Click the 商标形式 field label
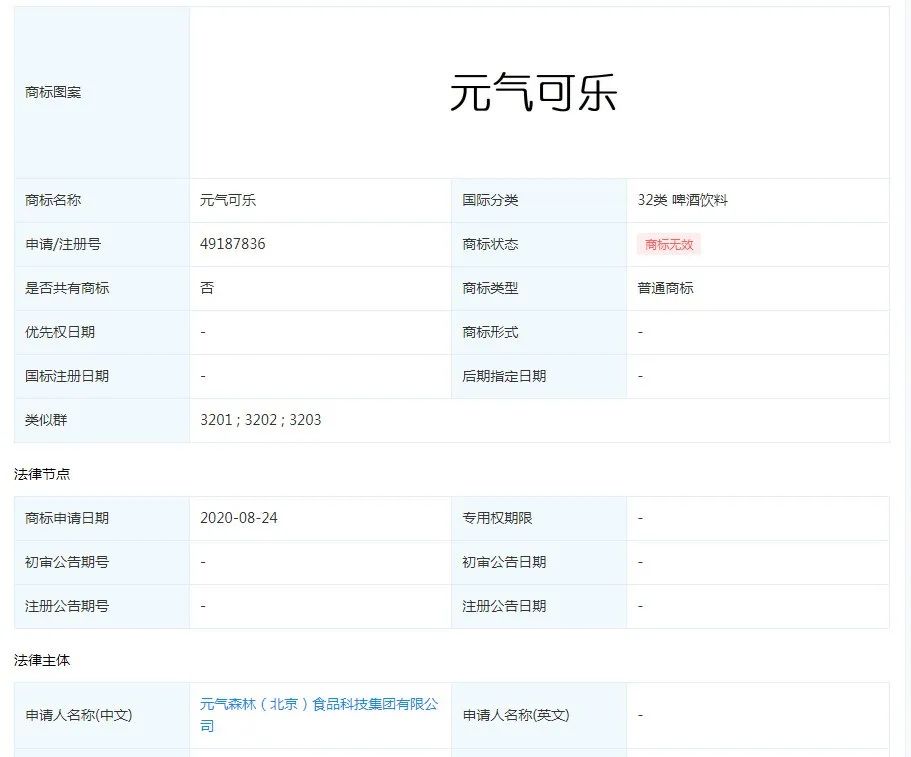The image size is (911, 757). click(490, 332)
